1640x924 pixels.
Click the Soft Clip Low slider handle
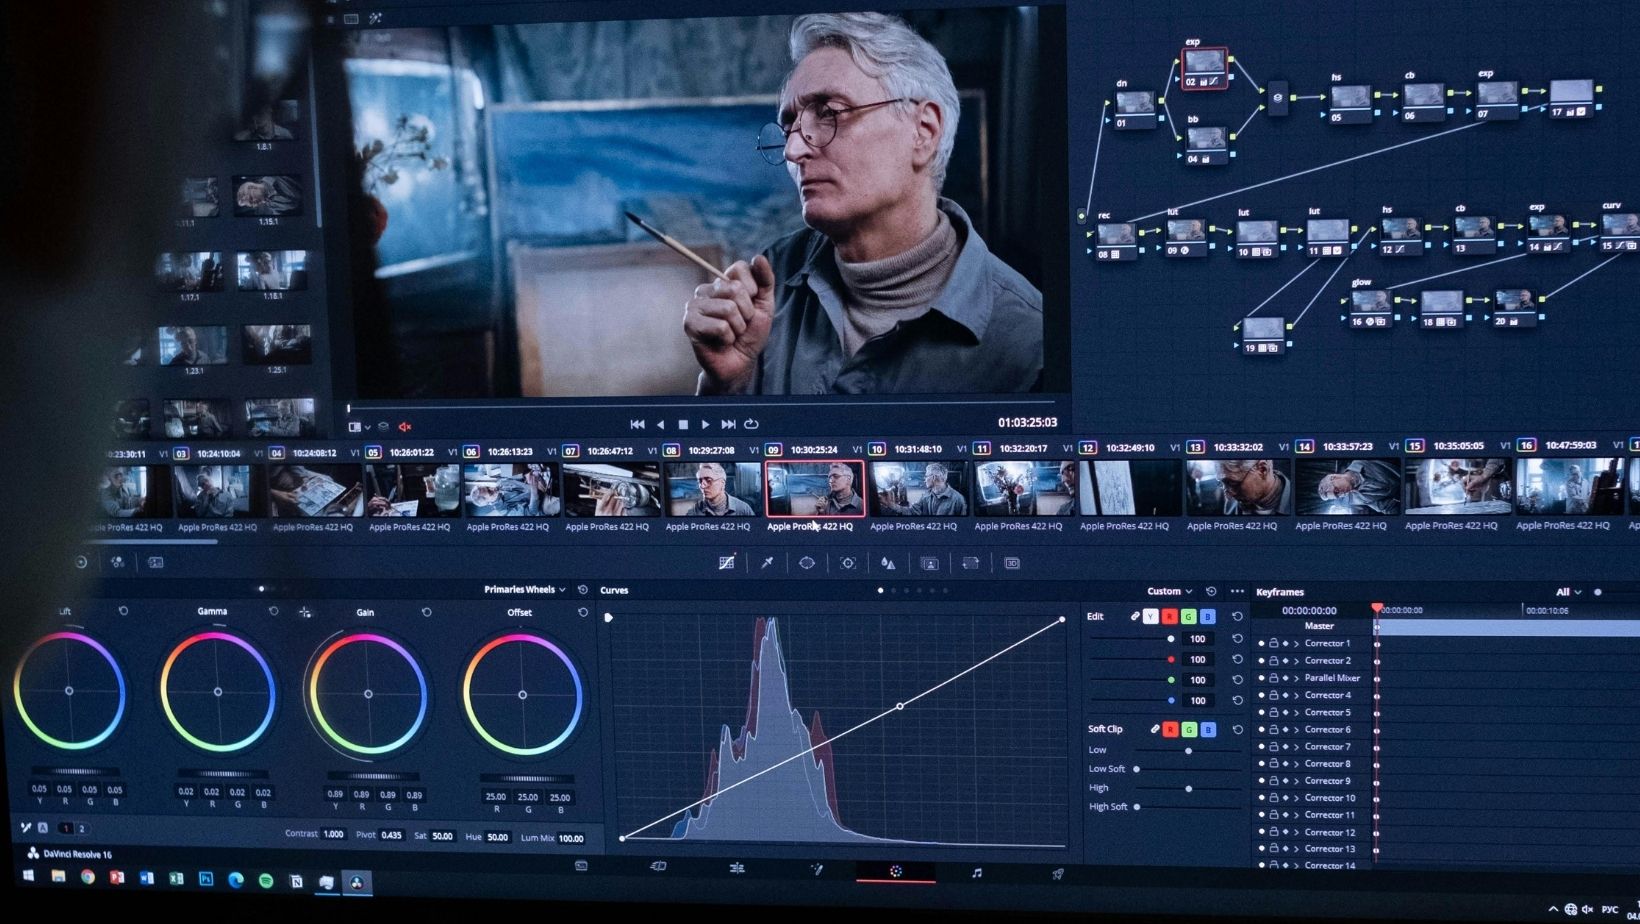[x=1188, y=750]
